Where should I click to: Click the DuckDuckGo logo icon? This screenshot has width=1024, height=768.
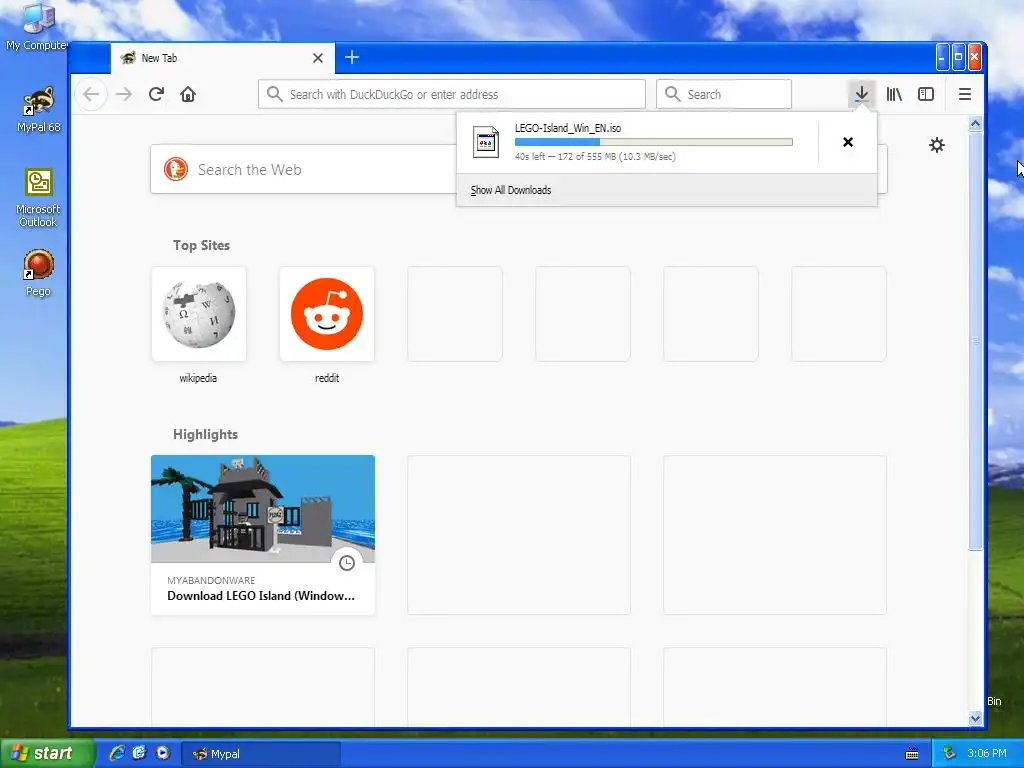pyautogui.click(x=176, y=169)
